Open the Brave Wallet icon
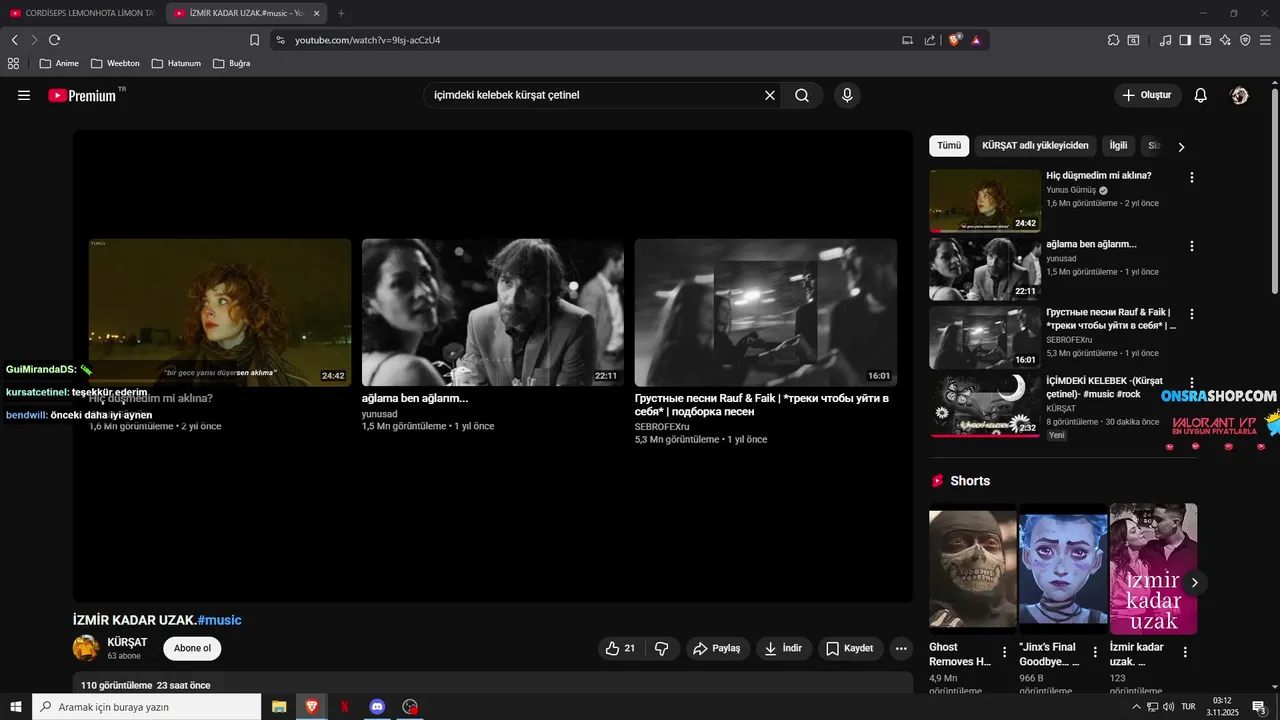Viewport: 1280px width, 720px height. coord(1205,40)
